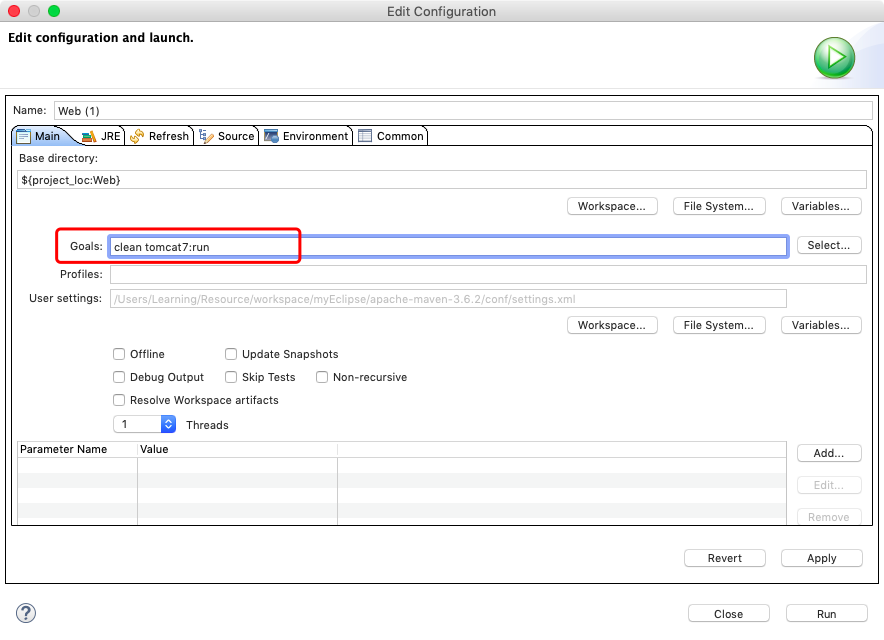
Task: Click Select... button next to Goals
Action: (828, 245)
